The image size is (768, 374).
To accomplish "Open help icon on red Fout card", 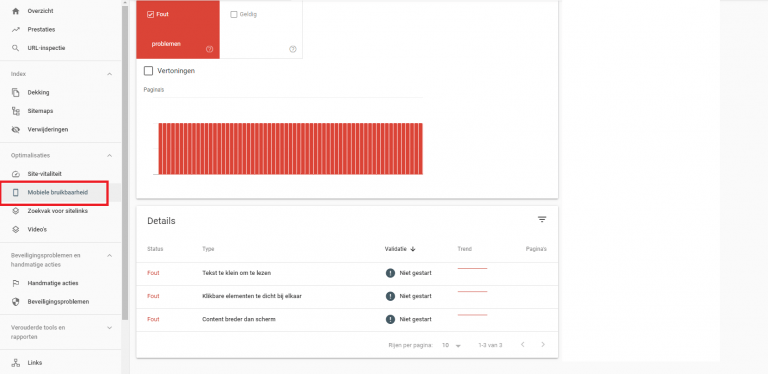I will click(x=210, y=49).
